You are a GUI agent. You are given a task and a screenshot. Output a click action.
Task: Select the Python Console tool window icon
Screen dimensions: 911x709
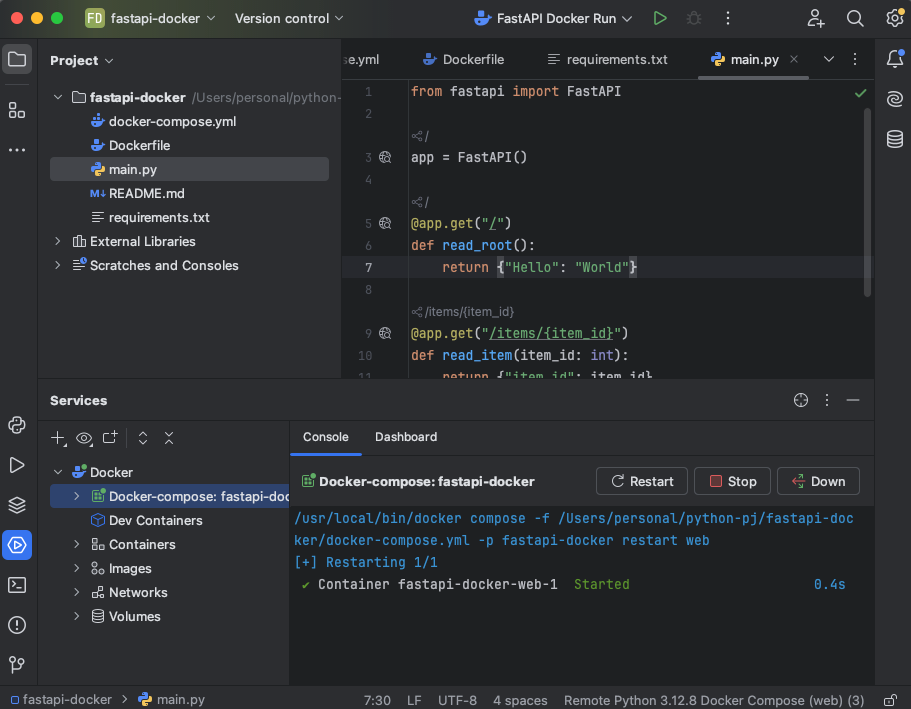(16, 425)
